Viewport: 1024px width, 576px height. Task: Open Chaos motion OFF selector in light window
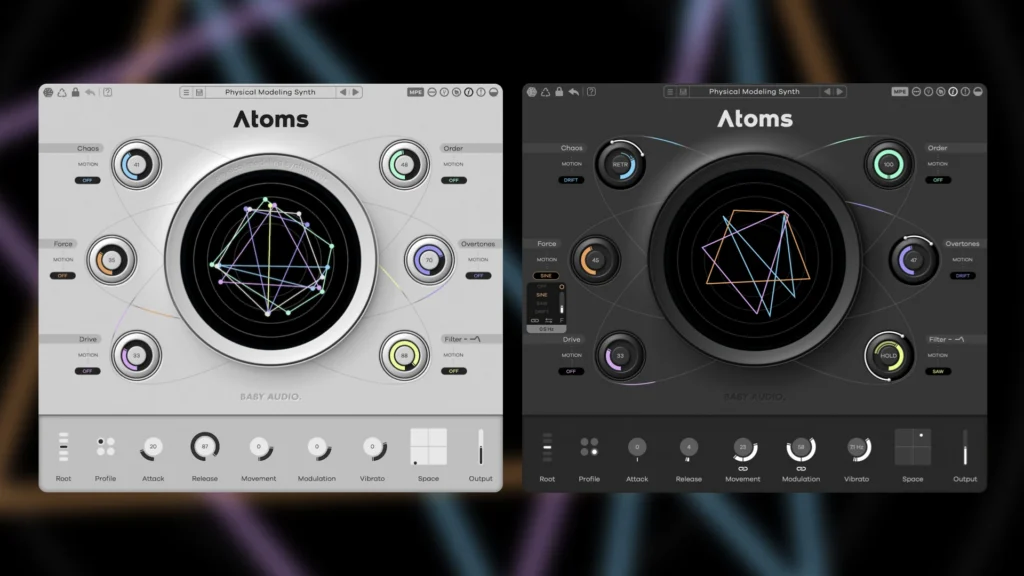(88, 180)
